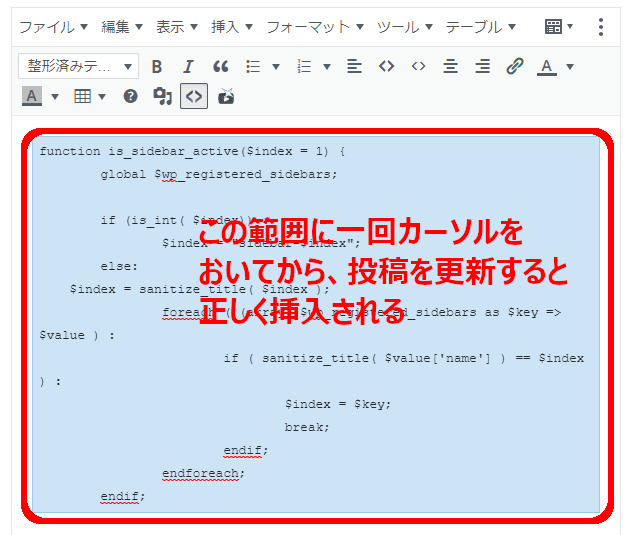
Task: Open the ファイル menu
Action: [x=54, y=27]
